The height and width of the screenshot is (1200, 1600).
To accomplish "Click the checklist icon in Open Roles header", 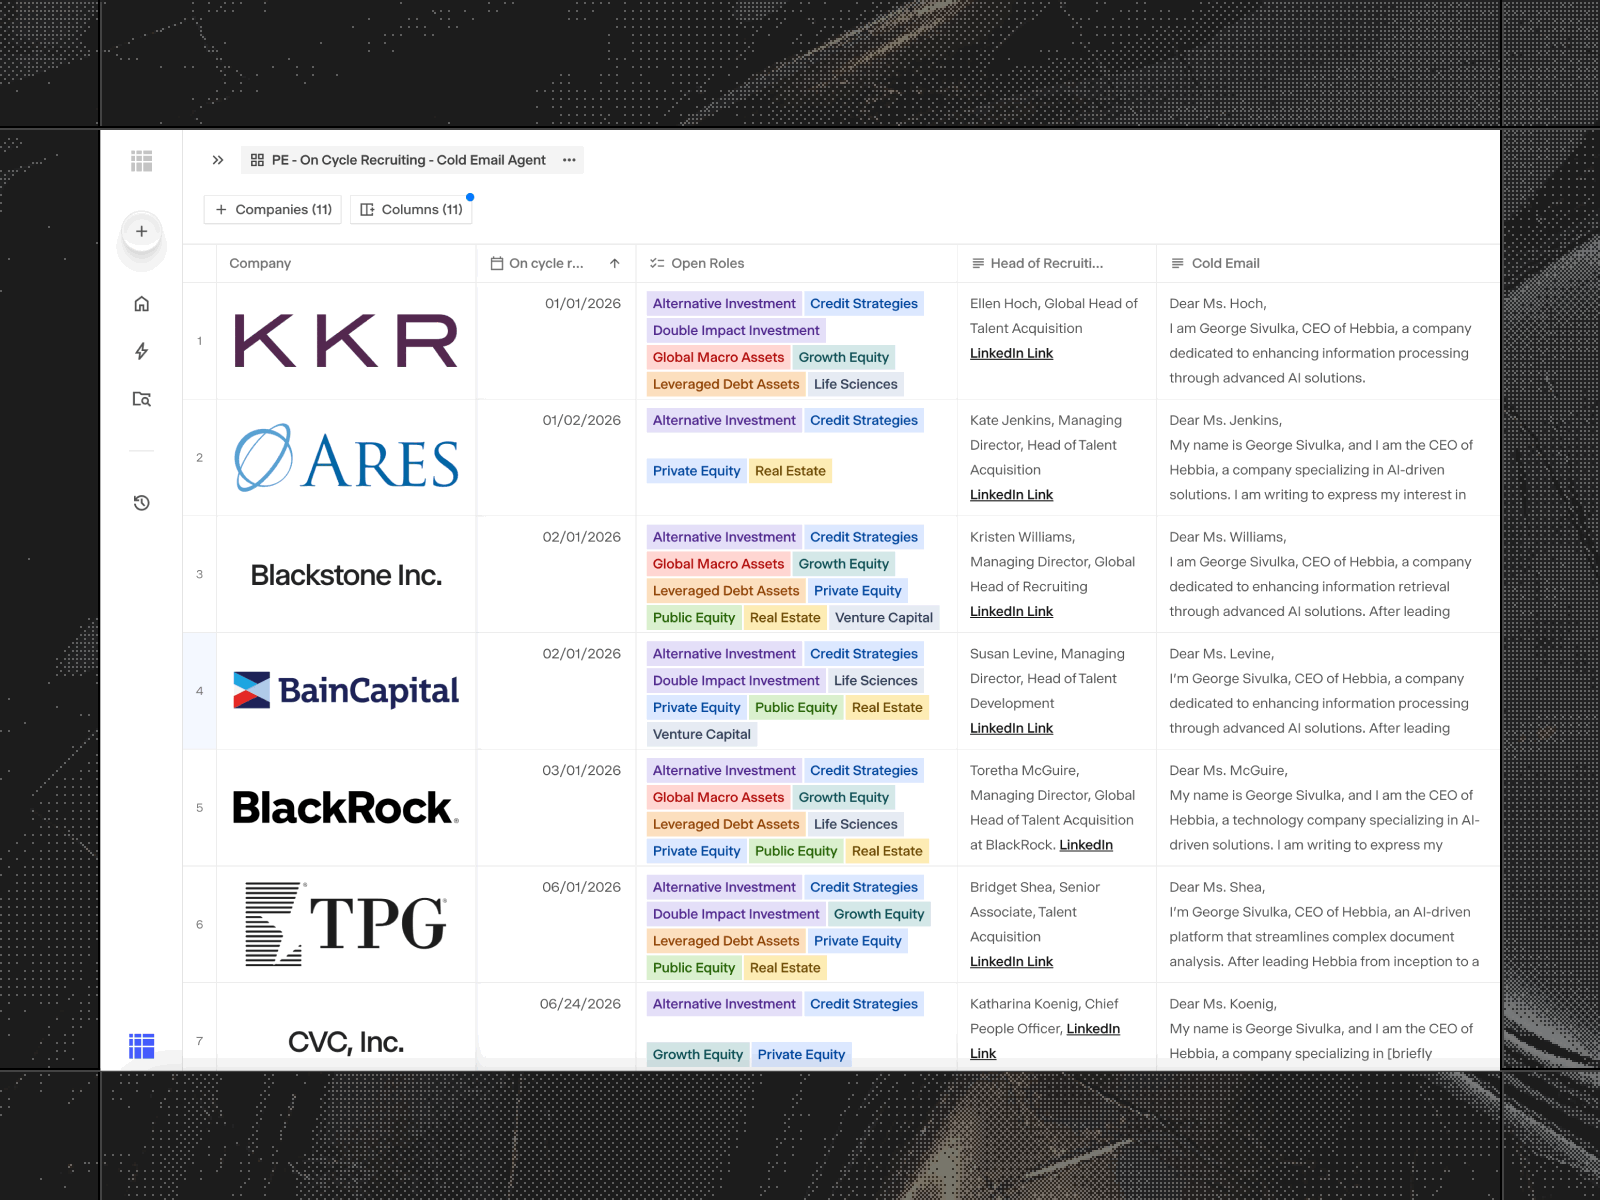I will point(657,264).
